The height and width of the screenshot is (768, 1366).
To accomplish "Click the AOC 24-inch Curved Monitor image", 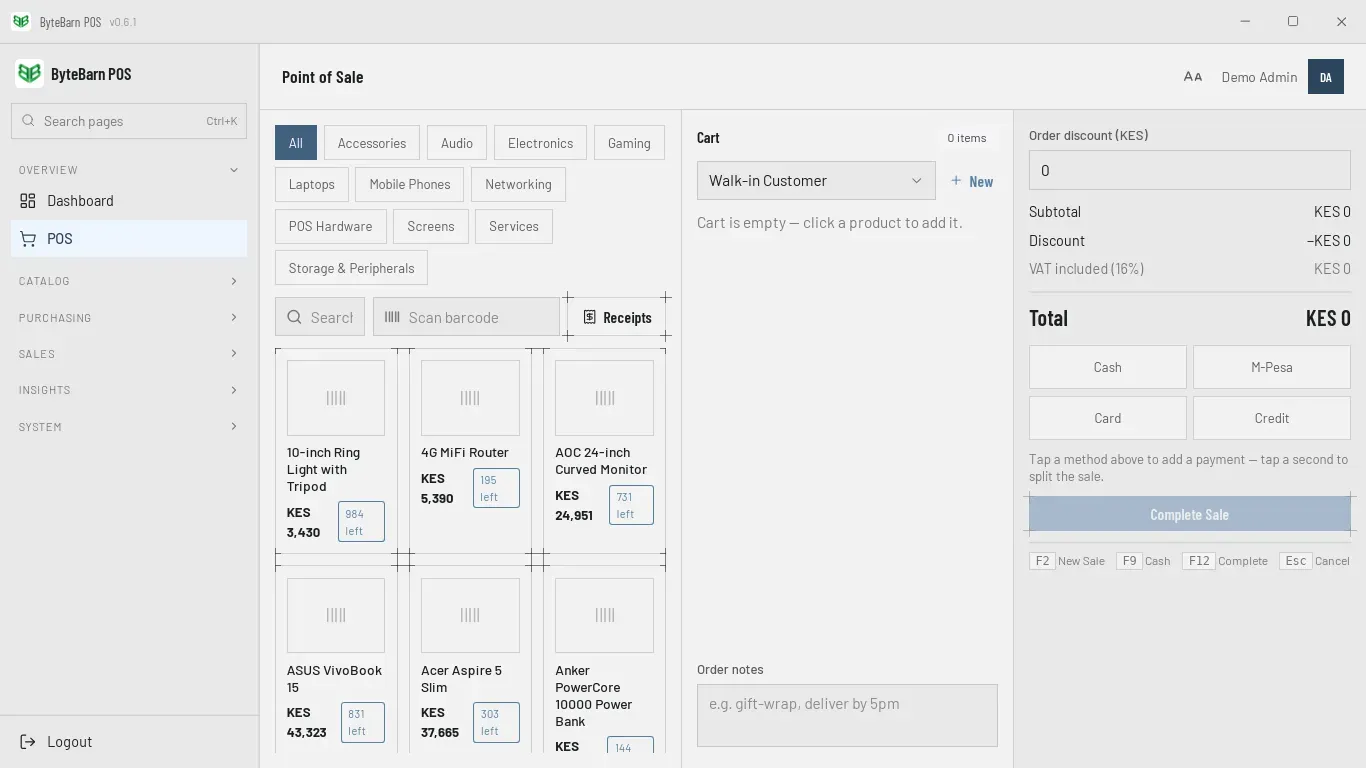I will [604, 398].
